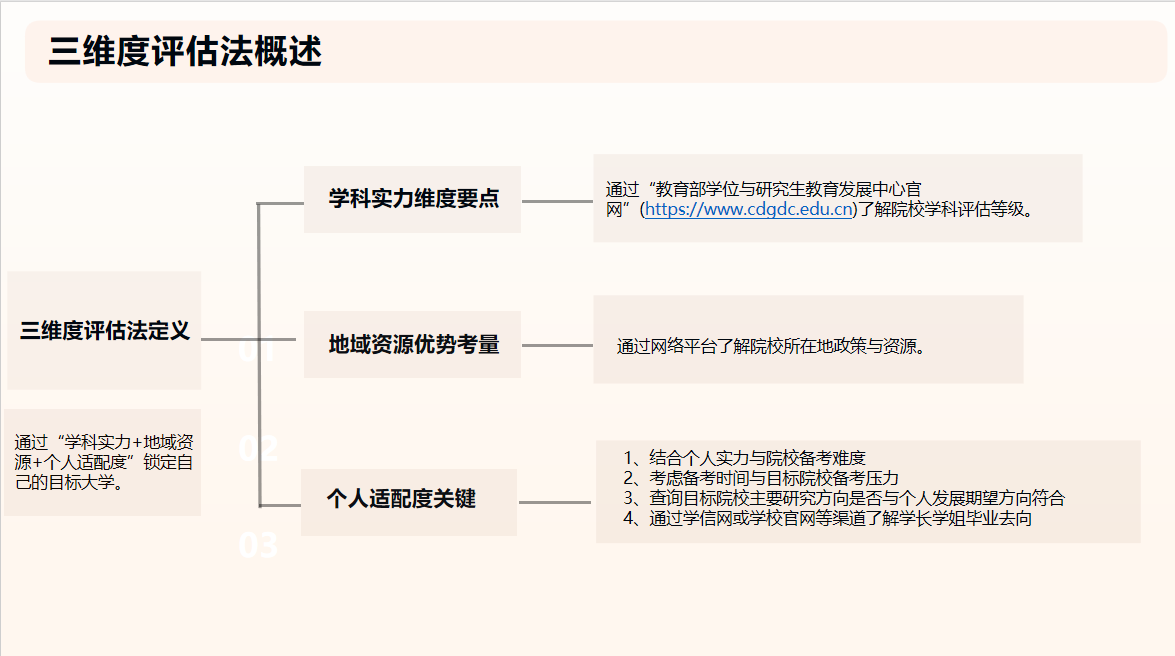Select the 三维度评估法定义 box

(x=105, y=331)
